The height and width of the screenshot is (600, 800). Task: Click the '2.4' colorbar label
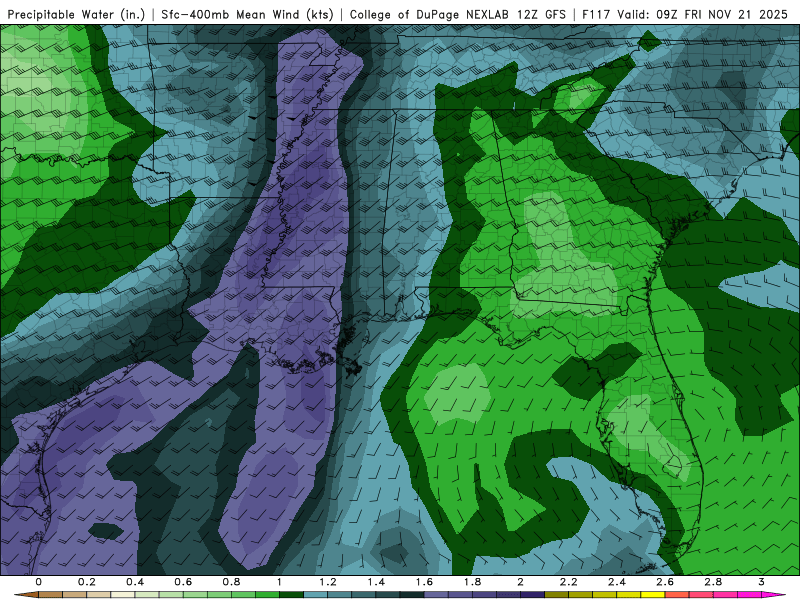(x=617, y=582)
